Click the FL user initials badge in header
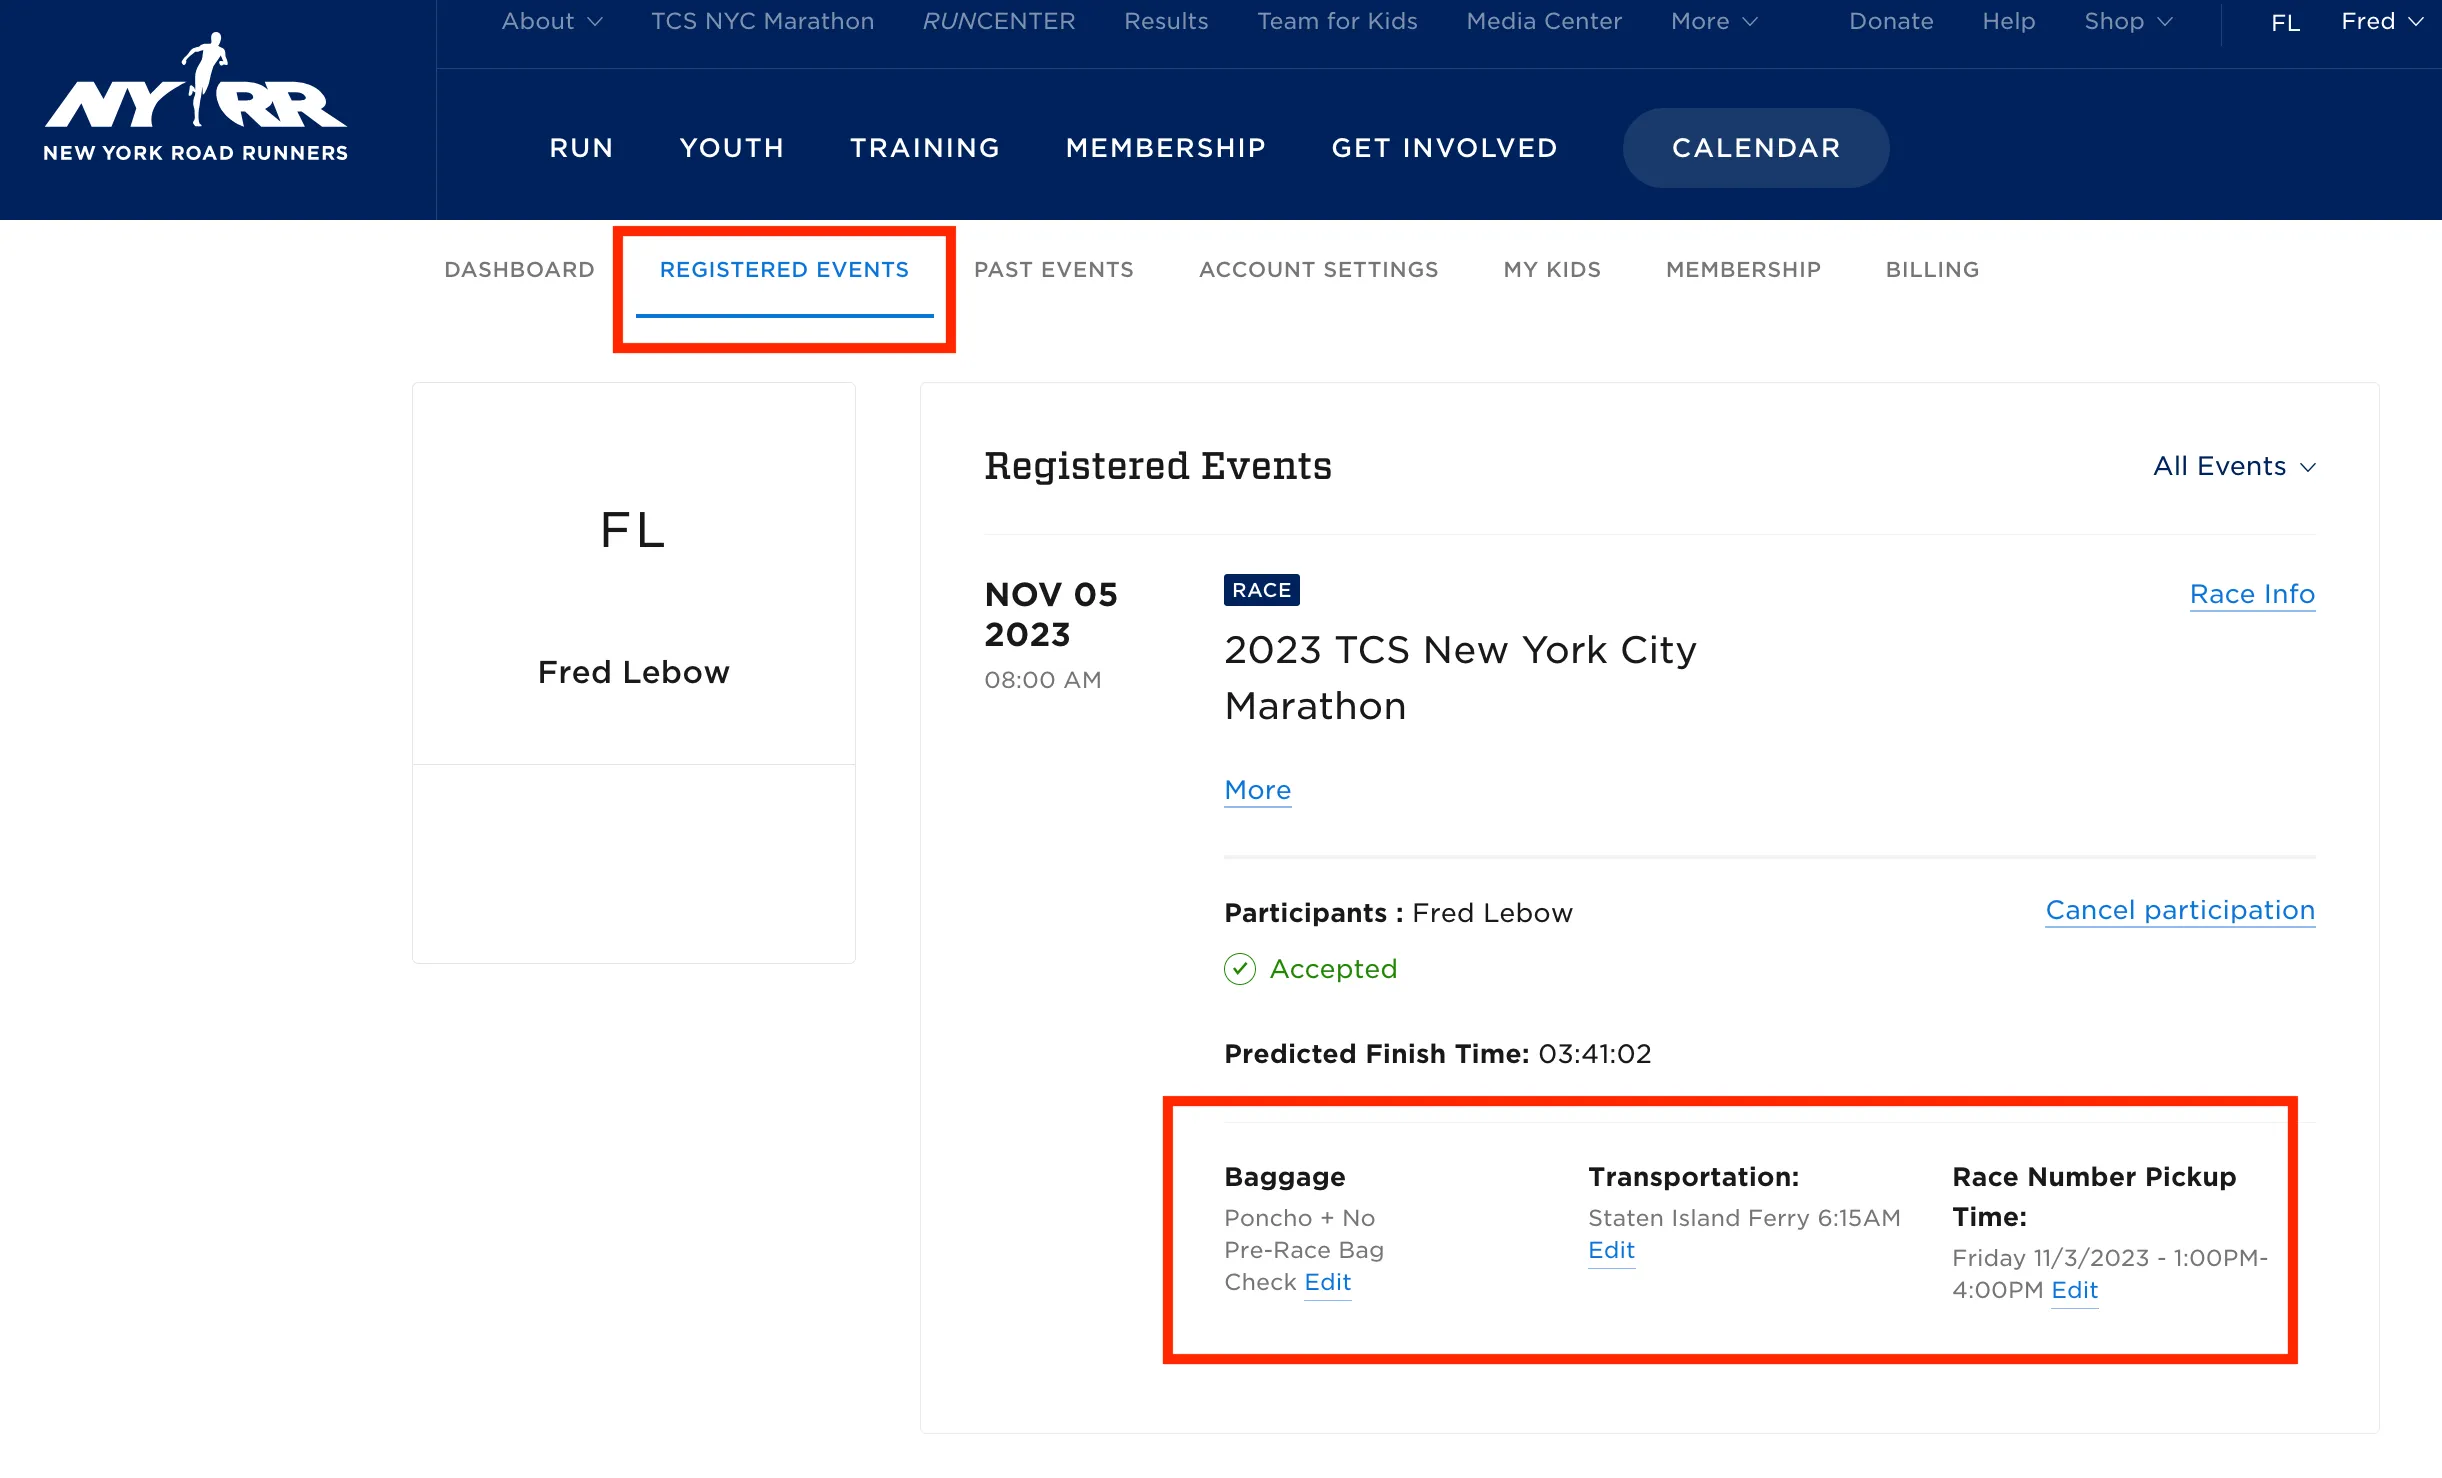Viewport: 2442px width, 1478px height. (2285, 22)
